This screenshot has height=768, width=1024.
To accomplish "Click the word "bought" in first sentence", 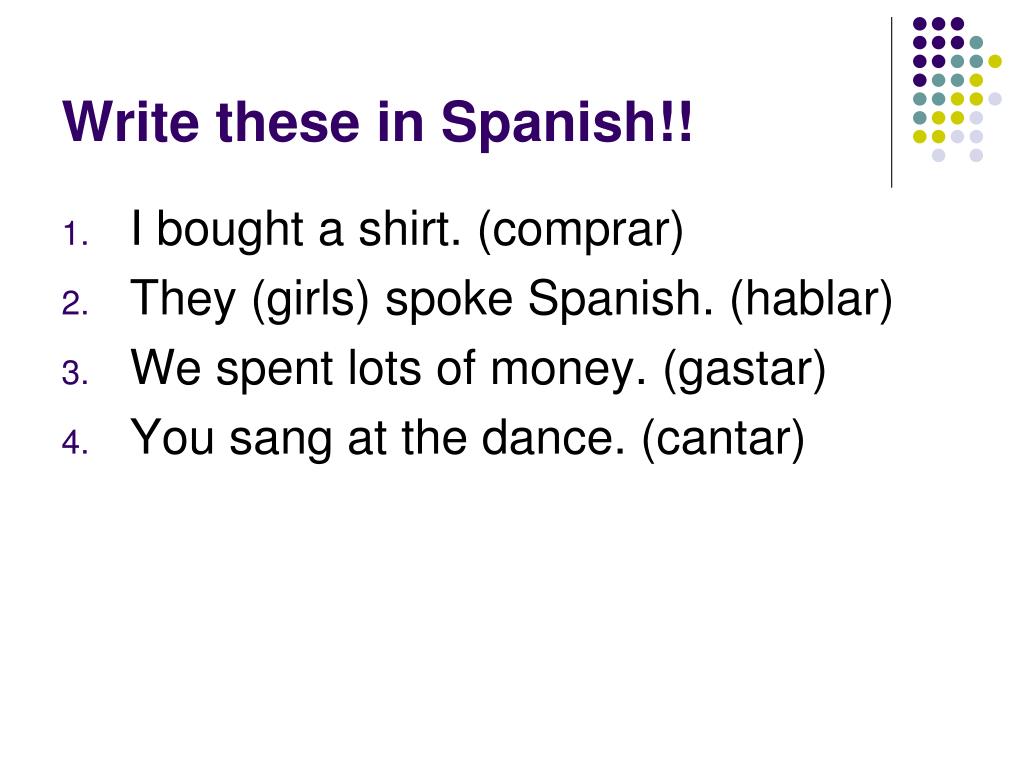I will (230, 231).
